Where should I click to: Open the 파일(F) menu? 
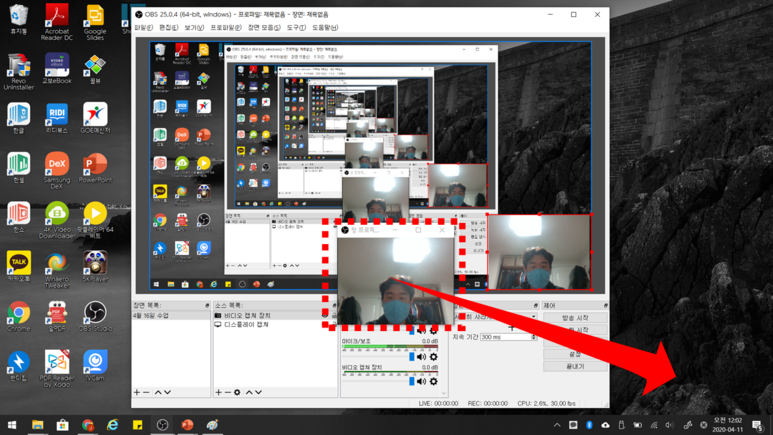143,28
